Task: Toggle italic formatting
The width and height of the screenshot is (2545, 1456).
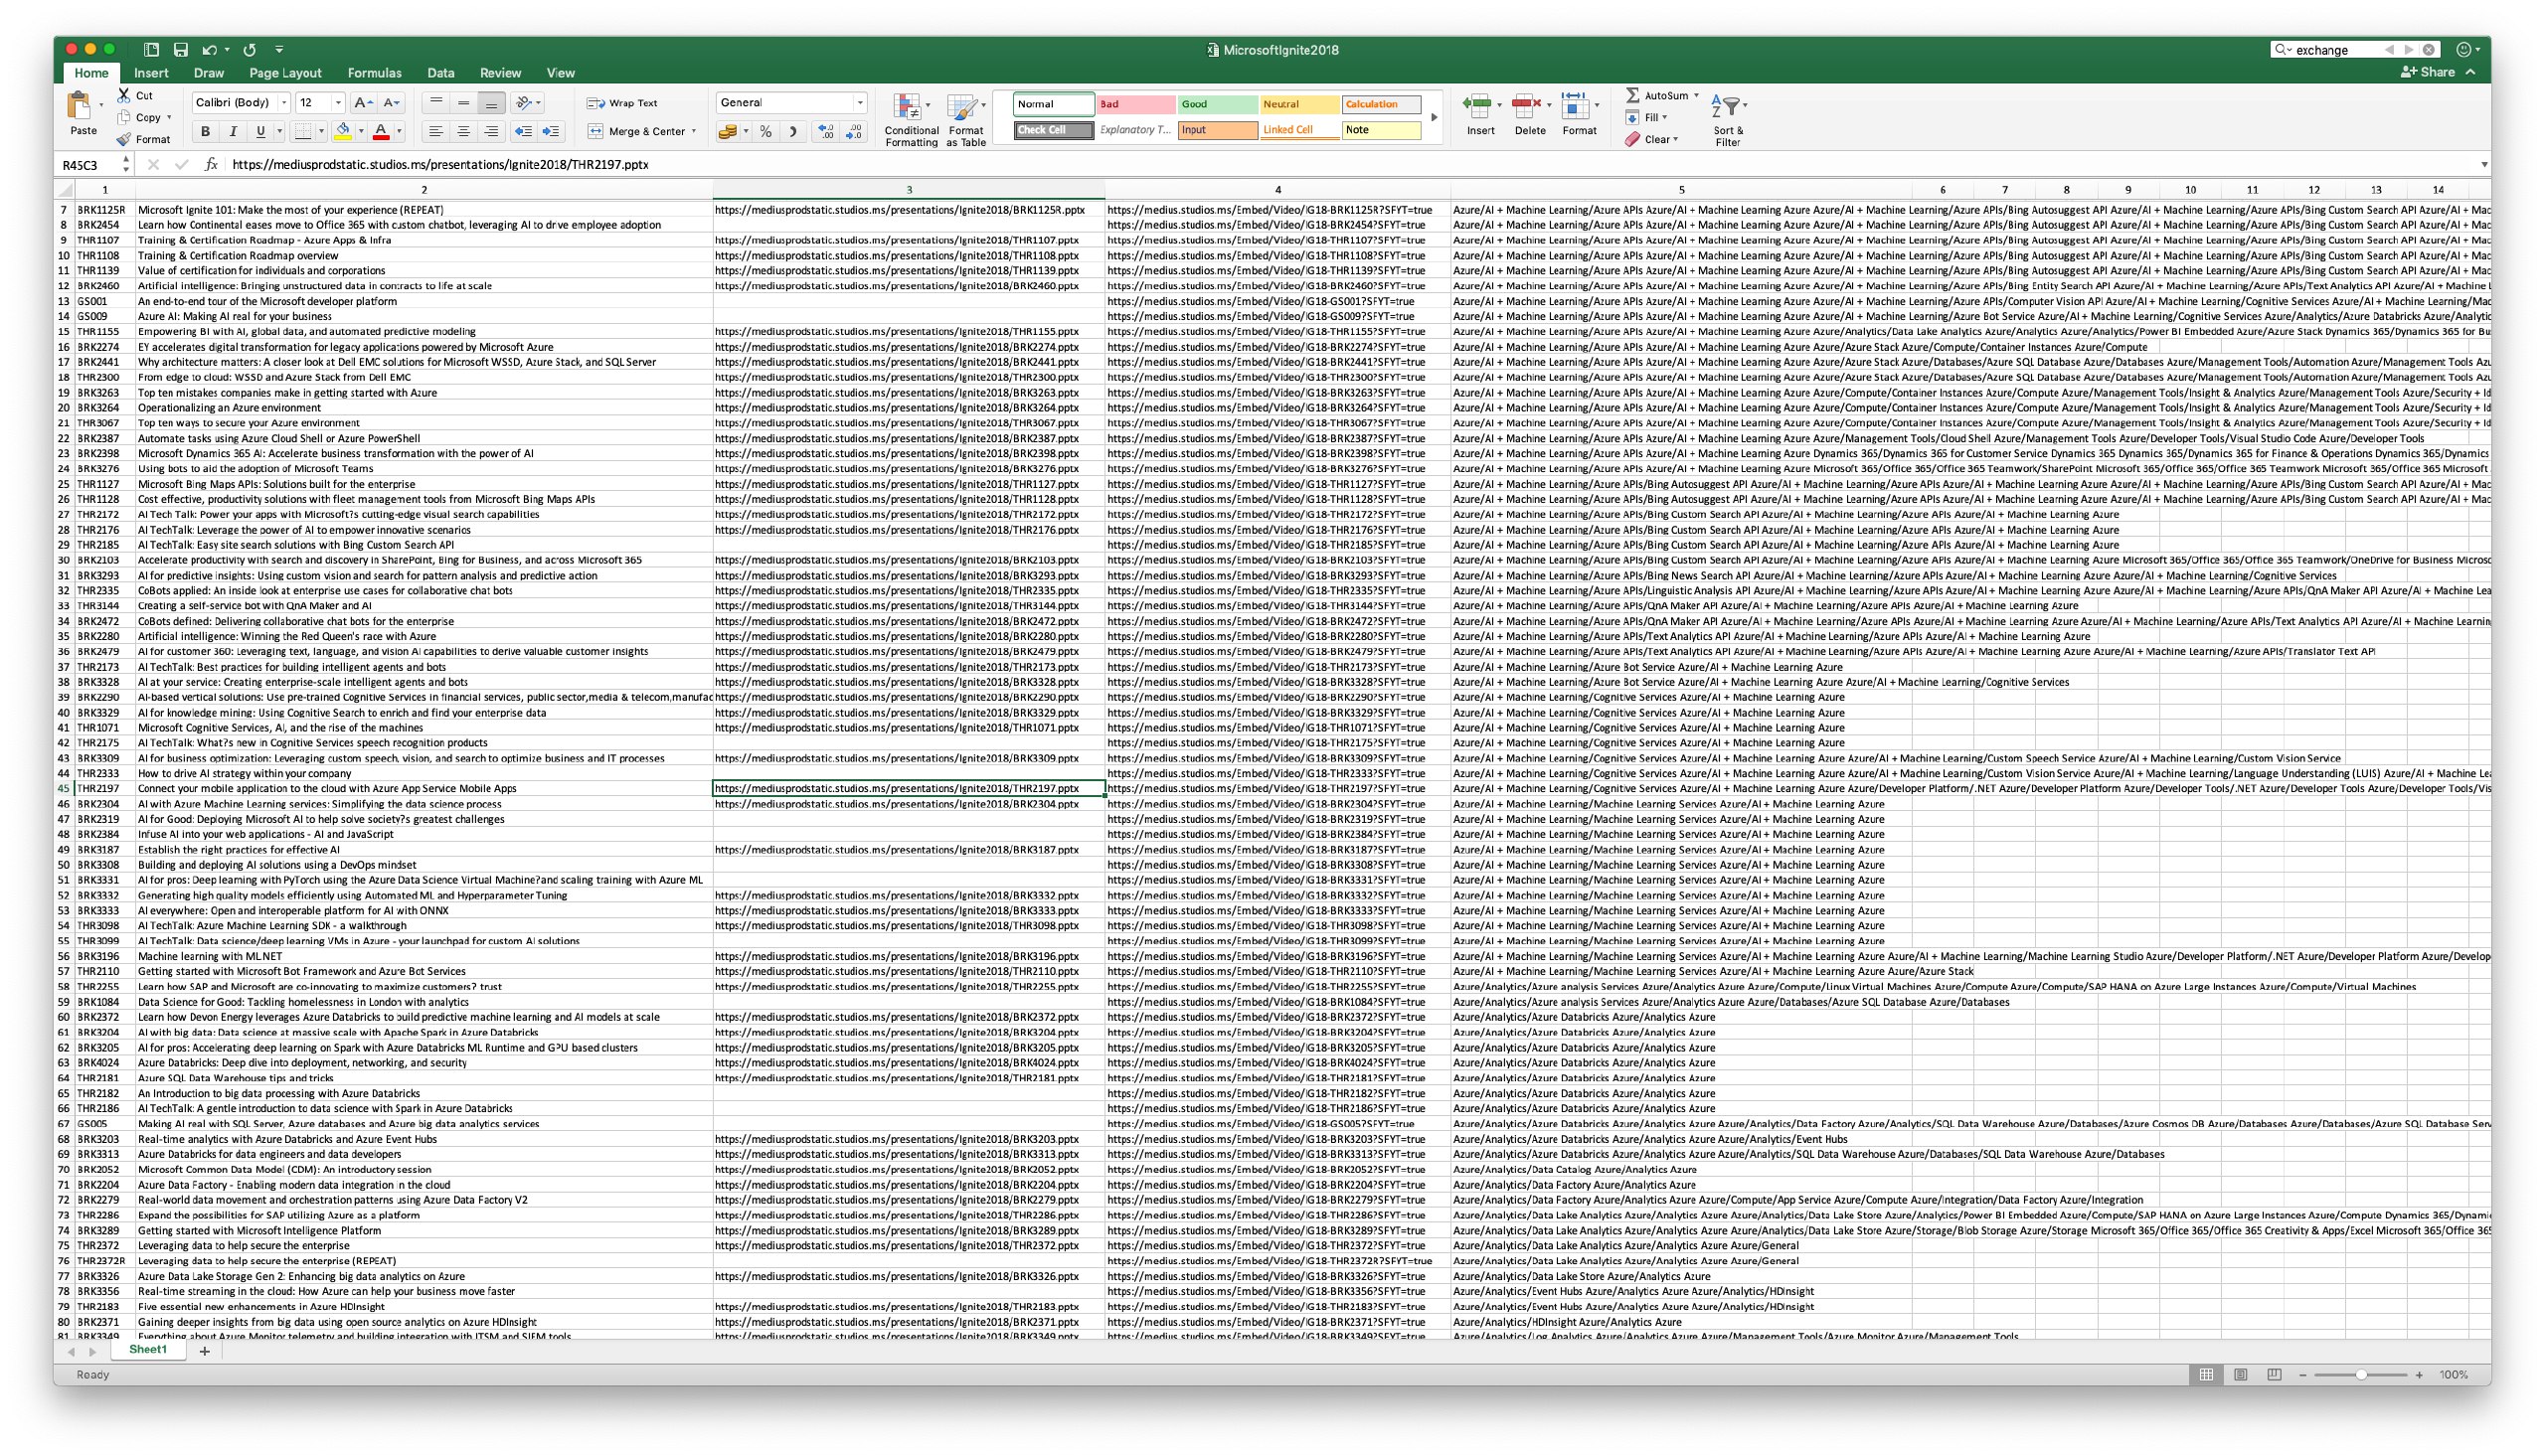Action: pyautogui.click(x=233, y=131)
